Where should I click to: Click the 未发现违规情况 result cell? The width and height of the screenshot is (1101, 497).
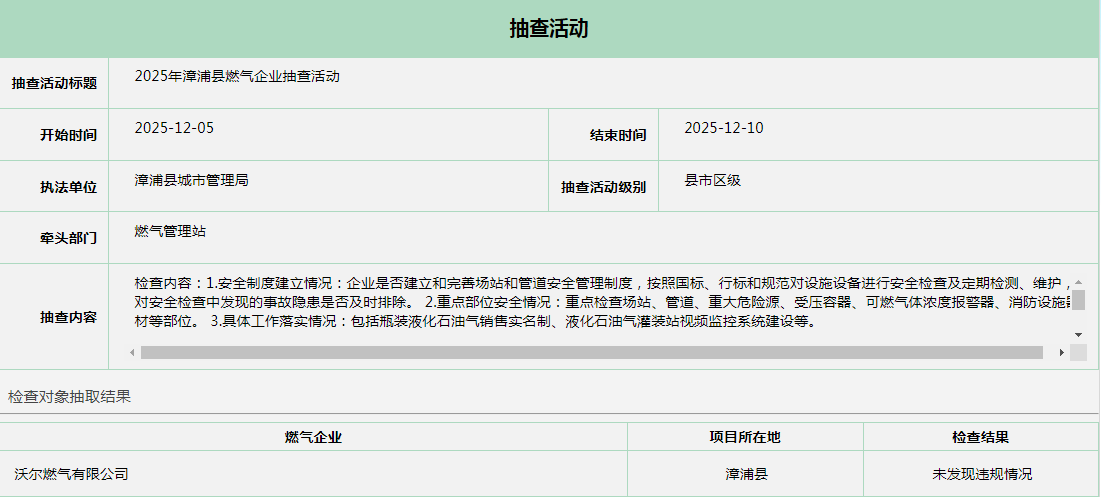(982, 474)
